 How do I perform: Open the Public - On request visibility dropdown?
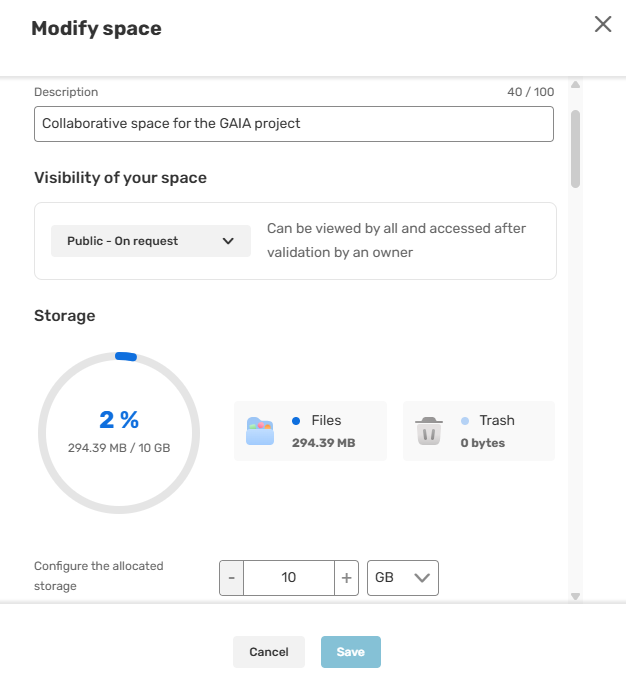coord(151,241)
